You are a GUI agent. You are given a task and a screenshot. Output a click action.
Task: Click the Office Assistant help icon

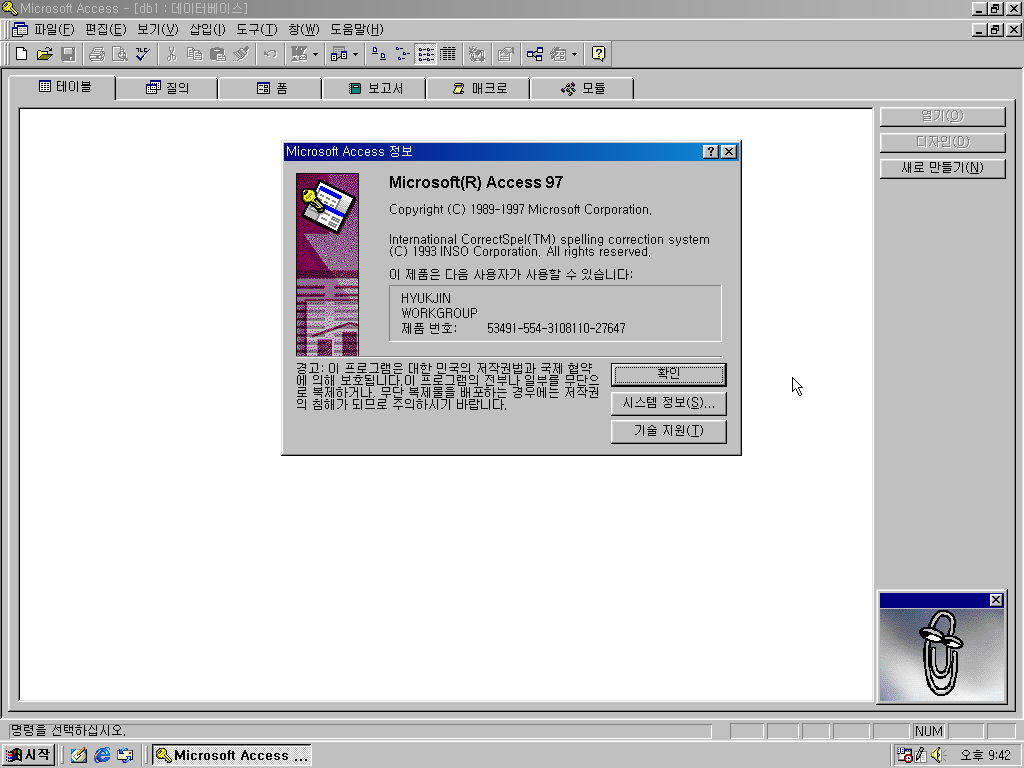(598, 54)
